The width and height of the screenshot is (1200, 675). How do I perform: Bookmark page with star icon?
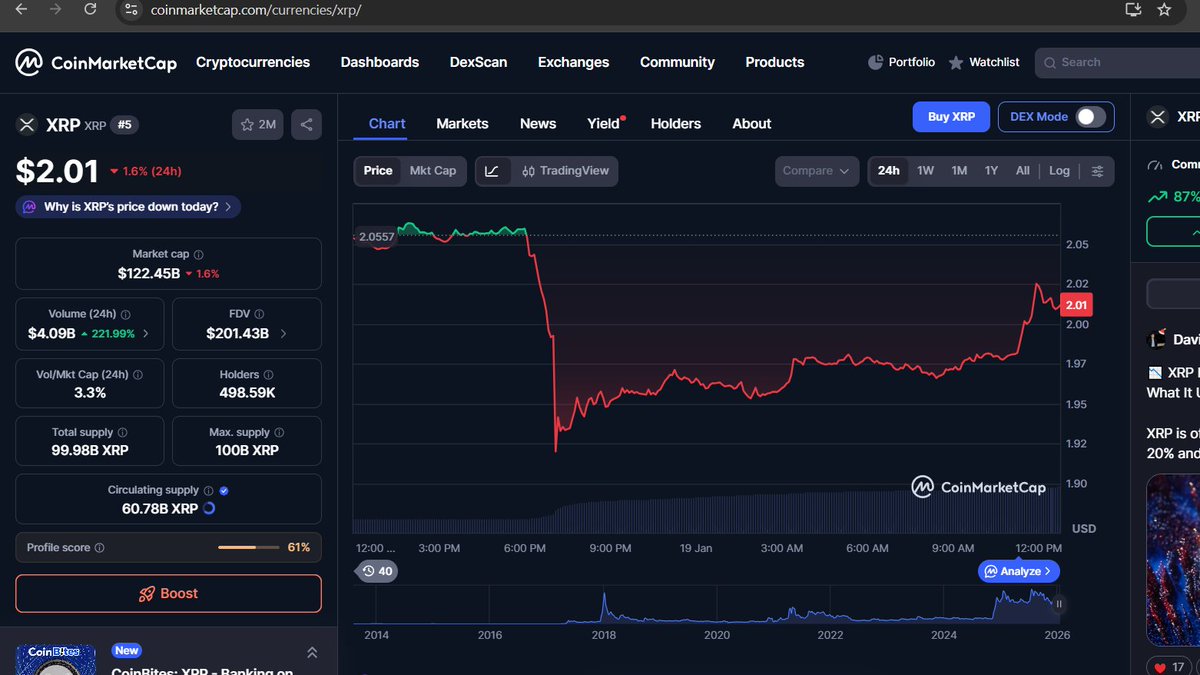pos(1164,9)
